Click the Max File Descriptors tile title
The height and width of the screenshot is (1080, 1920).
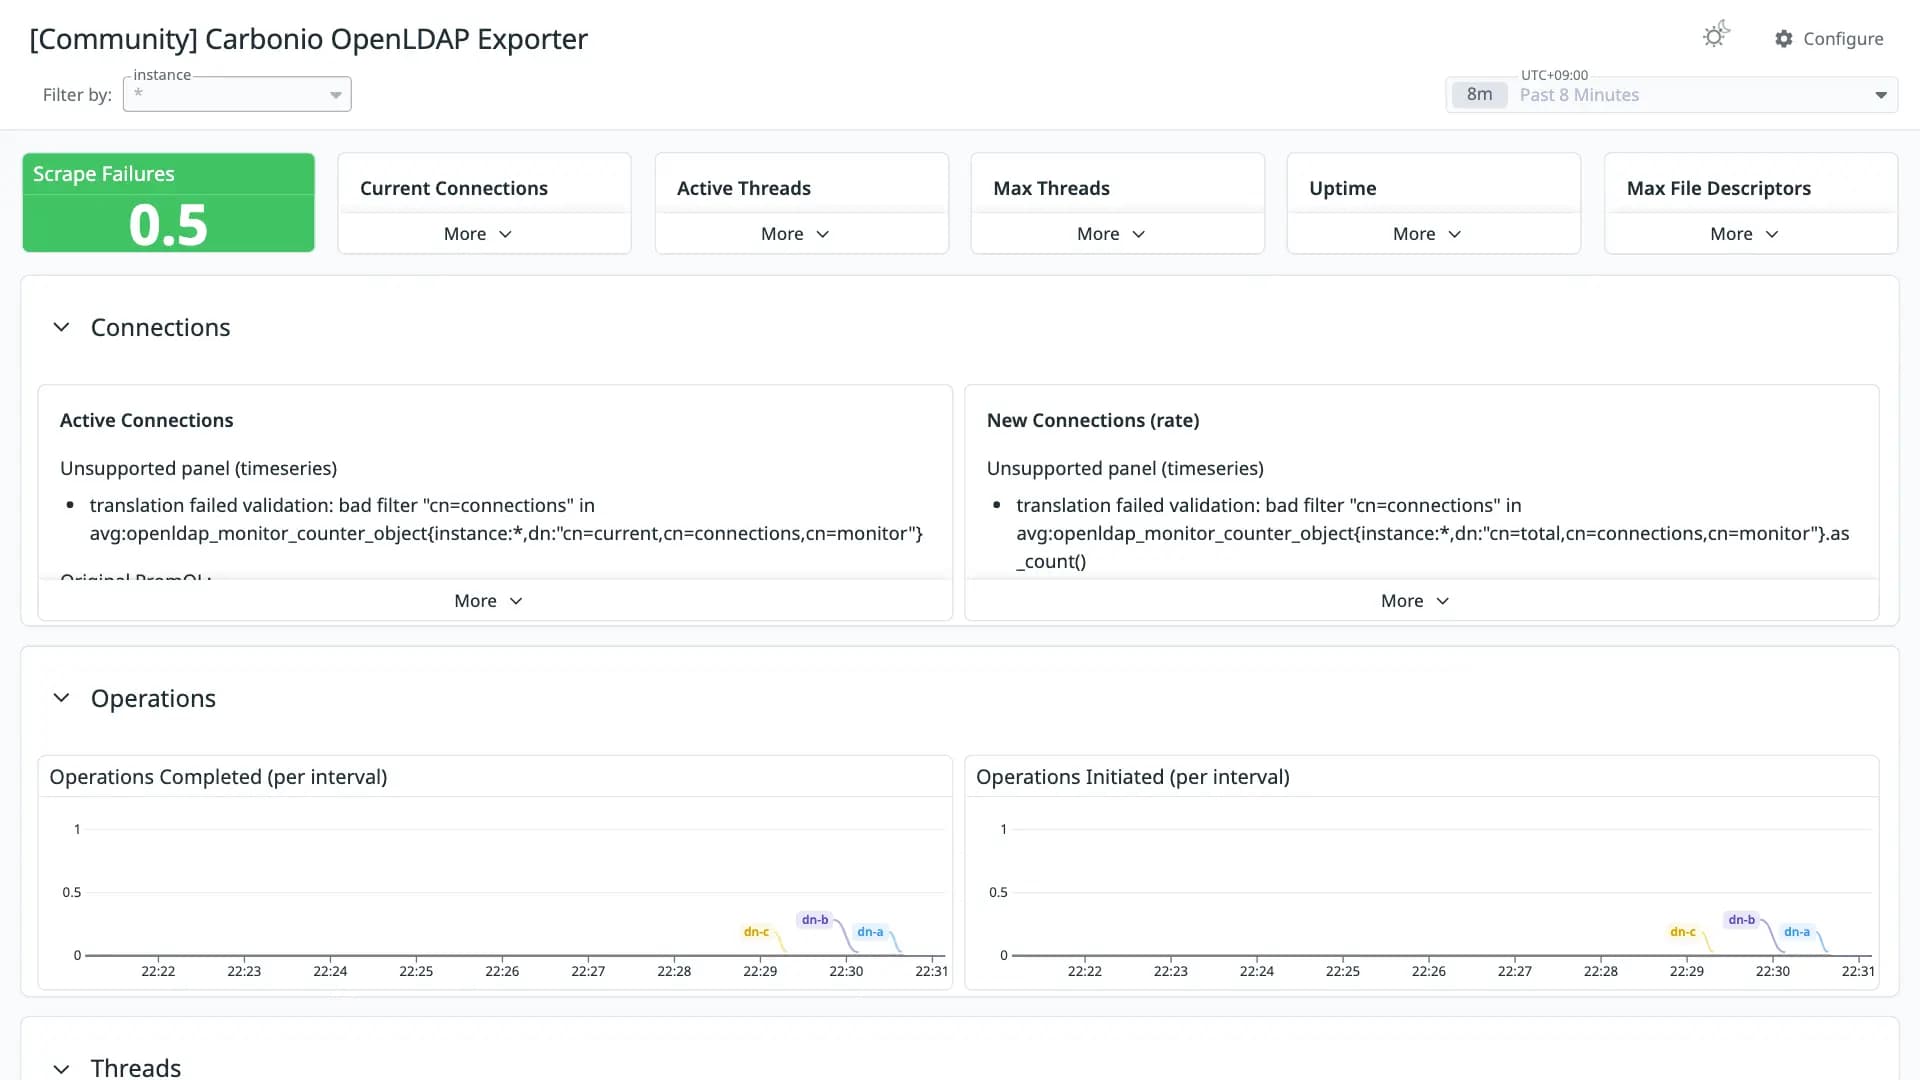tap(1719, 189)
